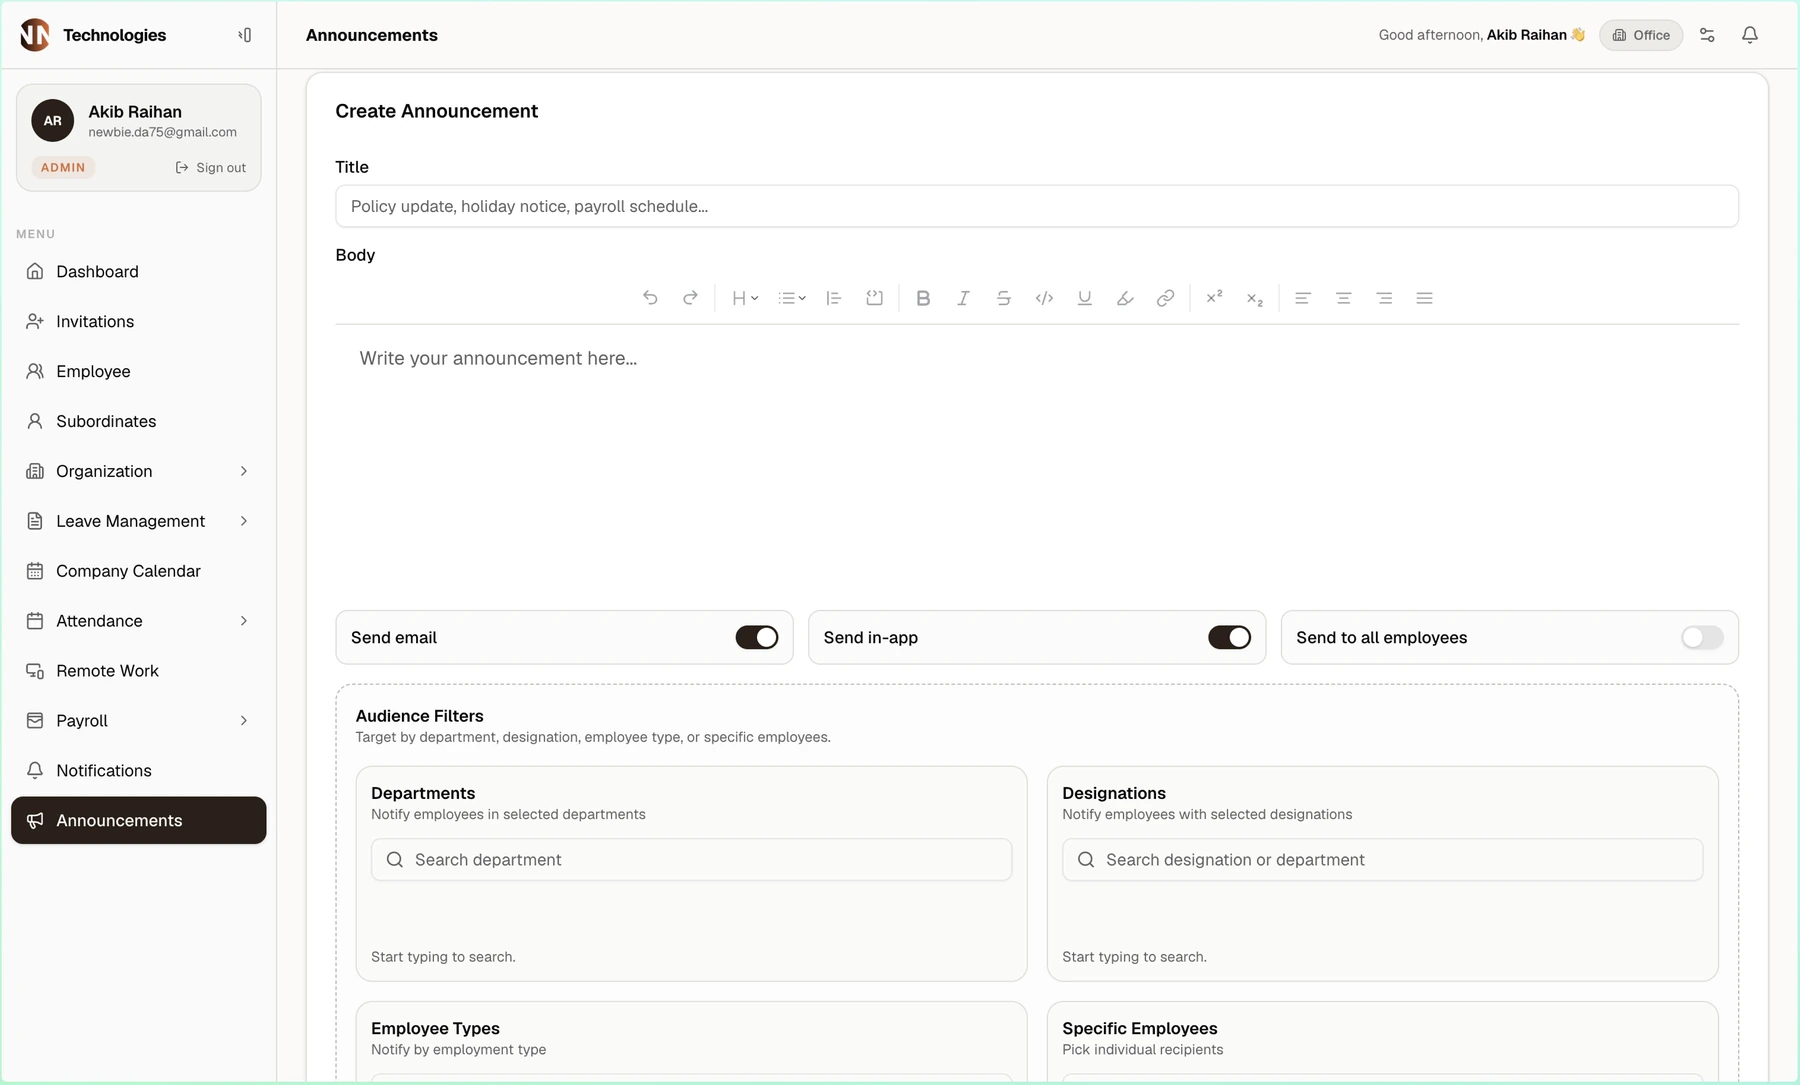The image size is (1800, 1085).
Task: Open Remote Work page
Action: pos(139,671)
